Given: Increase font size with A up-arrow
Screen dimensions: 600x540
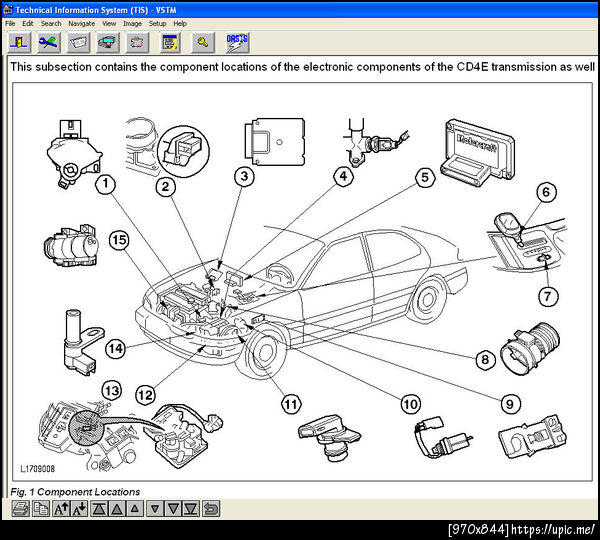Looking at the screenshot, I should tap(61, 509).
